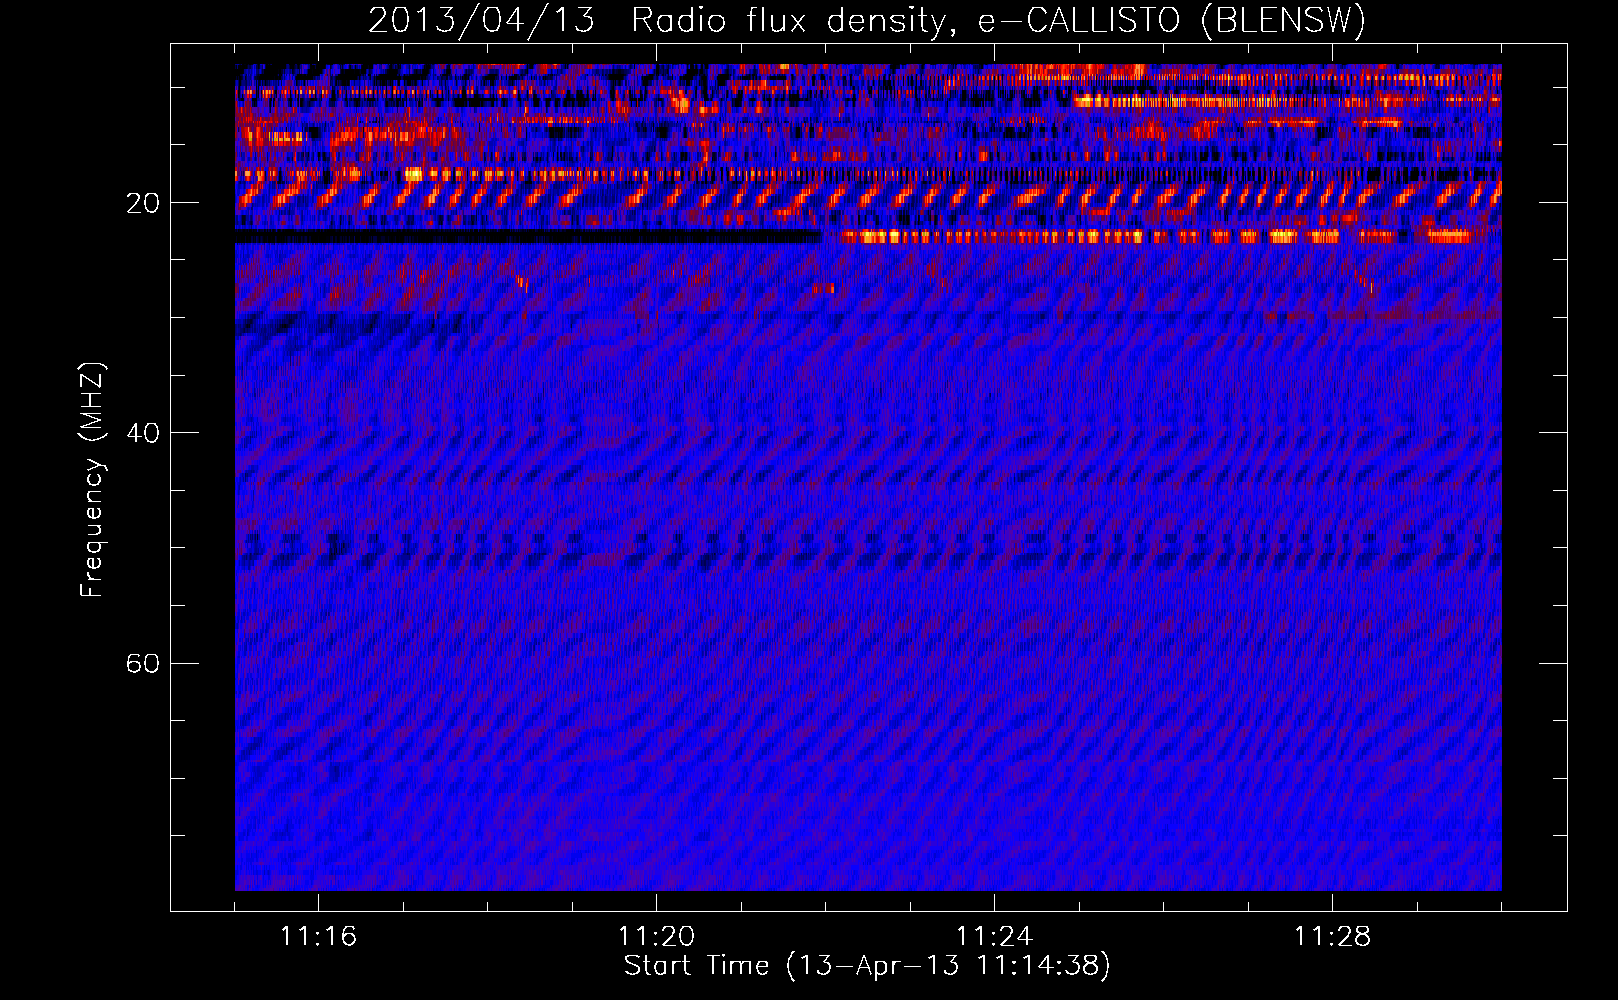
Task: Click the 60 MHz frequency tick label
Action: click(x=142, y=663)
